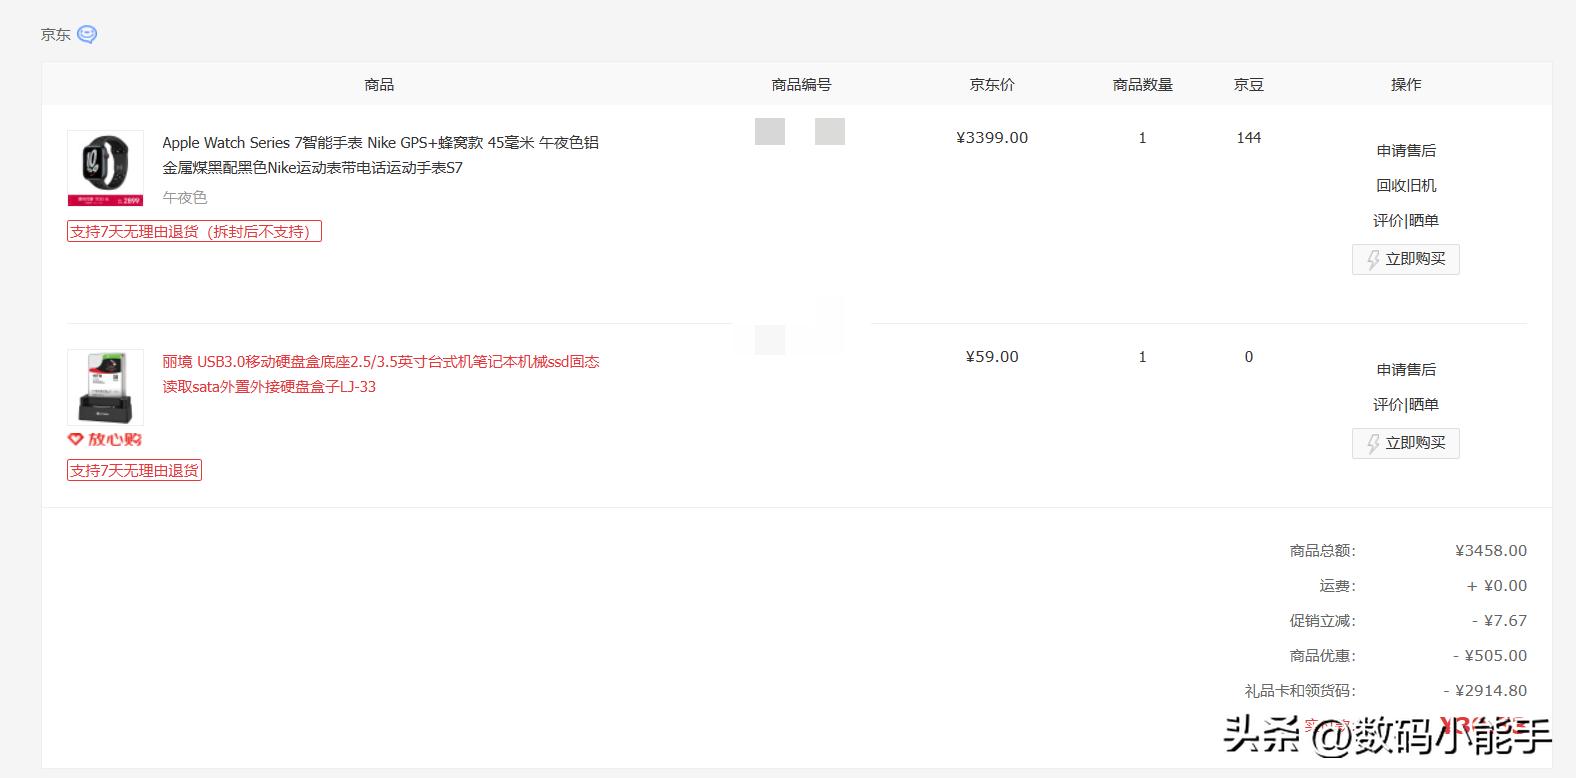Open the hard drive dock product thumbnail

click(105, 387)
